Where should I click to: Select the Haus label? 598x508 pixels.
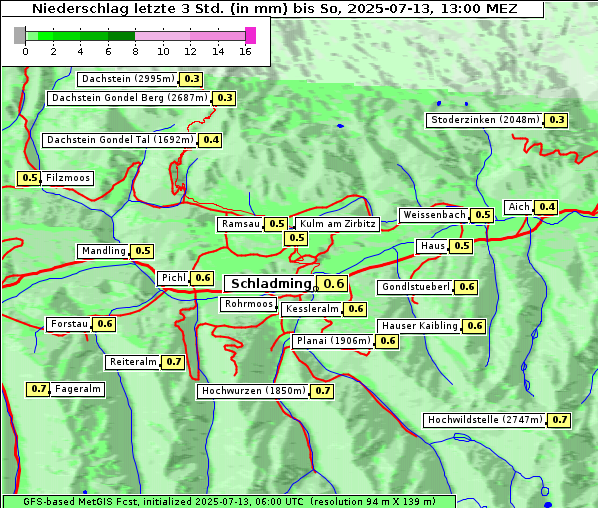click(x=432, y=246)
